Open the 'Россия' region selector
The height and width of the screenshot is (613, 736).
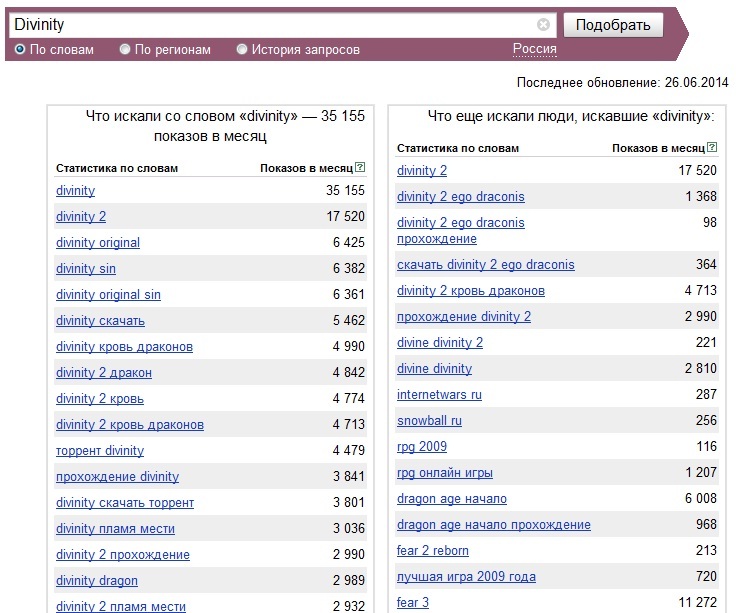pos(535,49)
